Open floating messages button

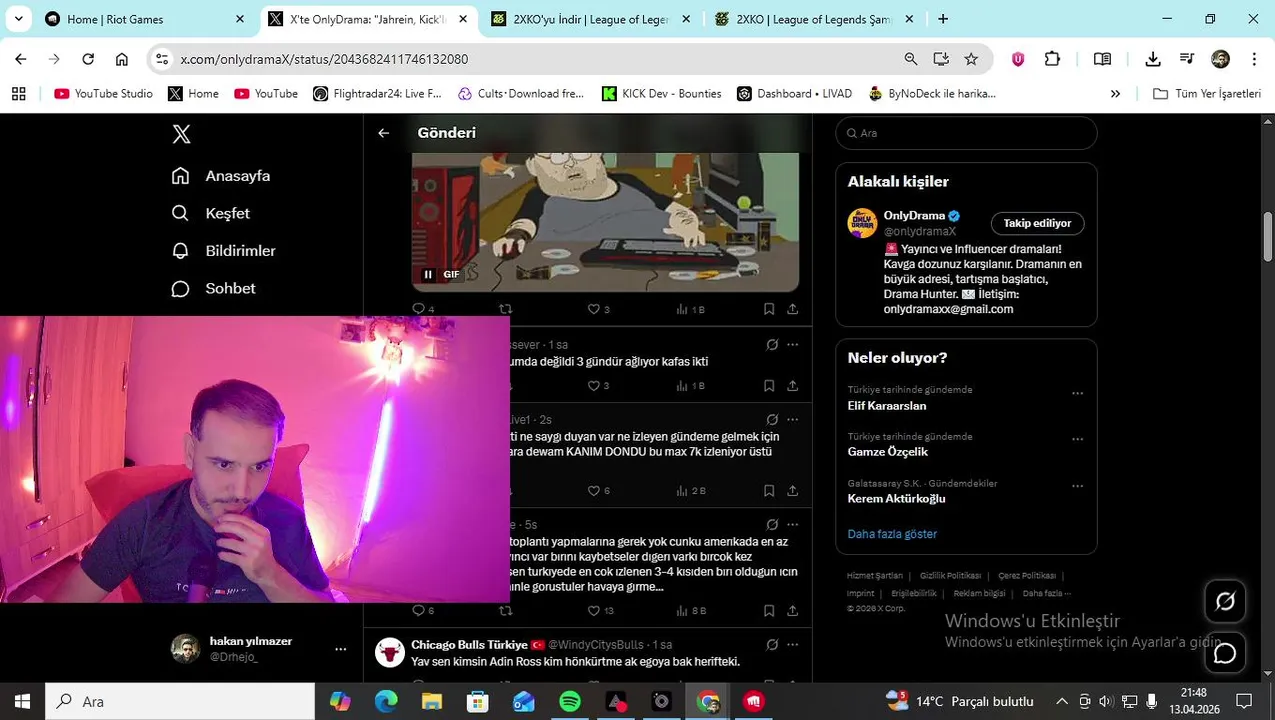pyautogui.click(x=1225, y=653)
